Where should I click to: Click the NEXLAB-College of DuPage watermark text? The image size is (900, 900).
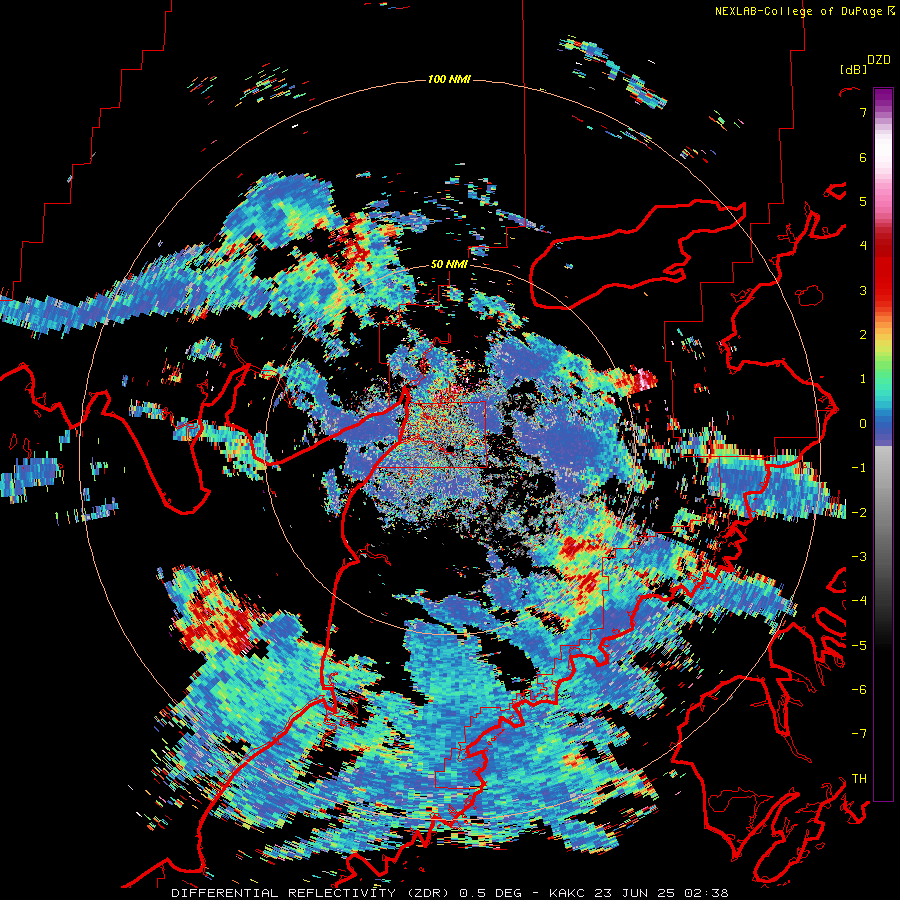point(798,11)
